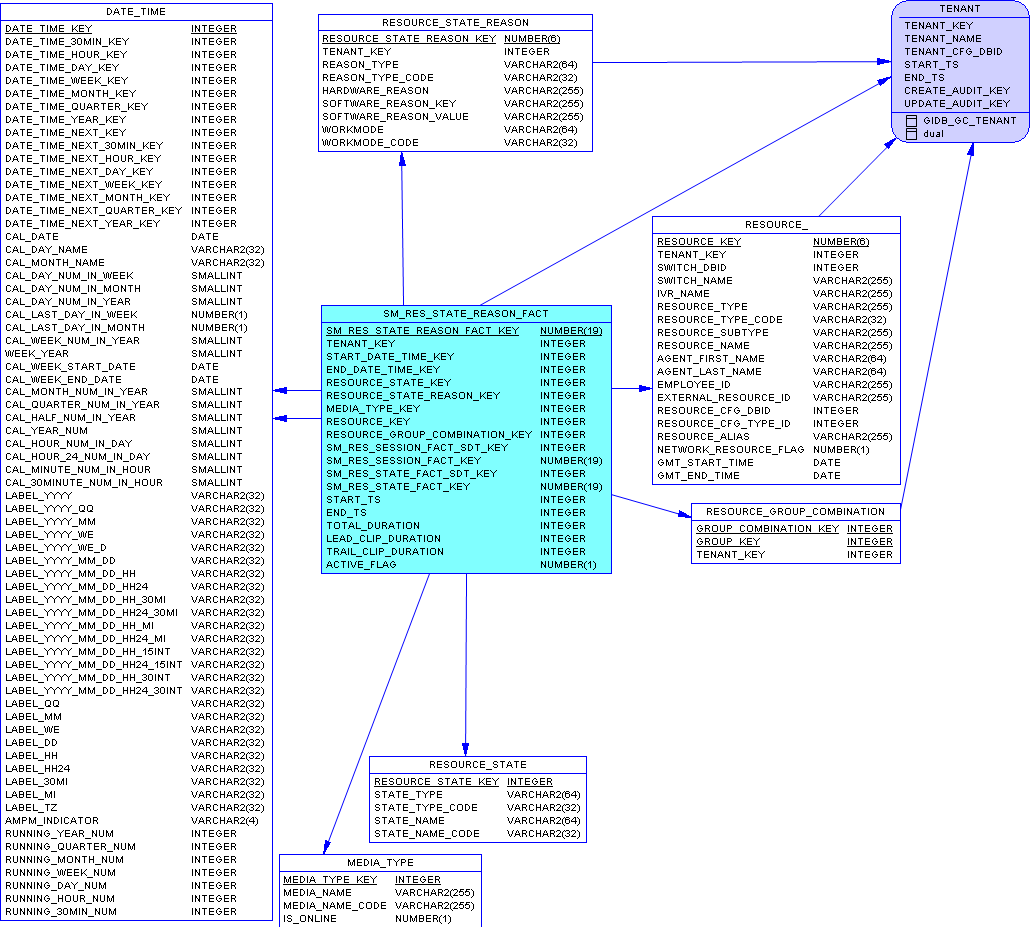Screen dimensions: 1030x927
Task: Click MEDIA_TYPE_KEY in the fact table
Action: [373, 409]
